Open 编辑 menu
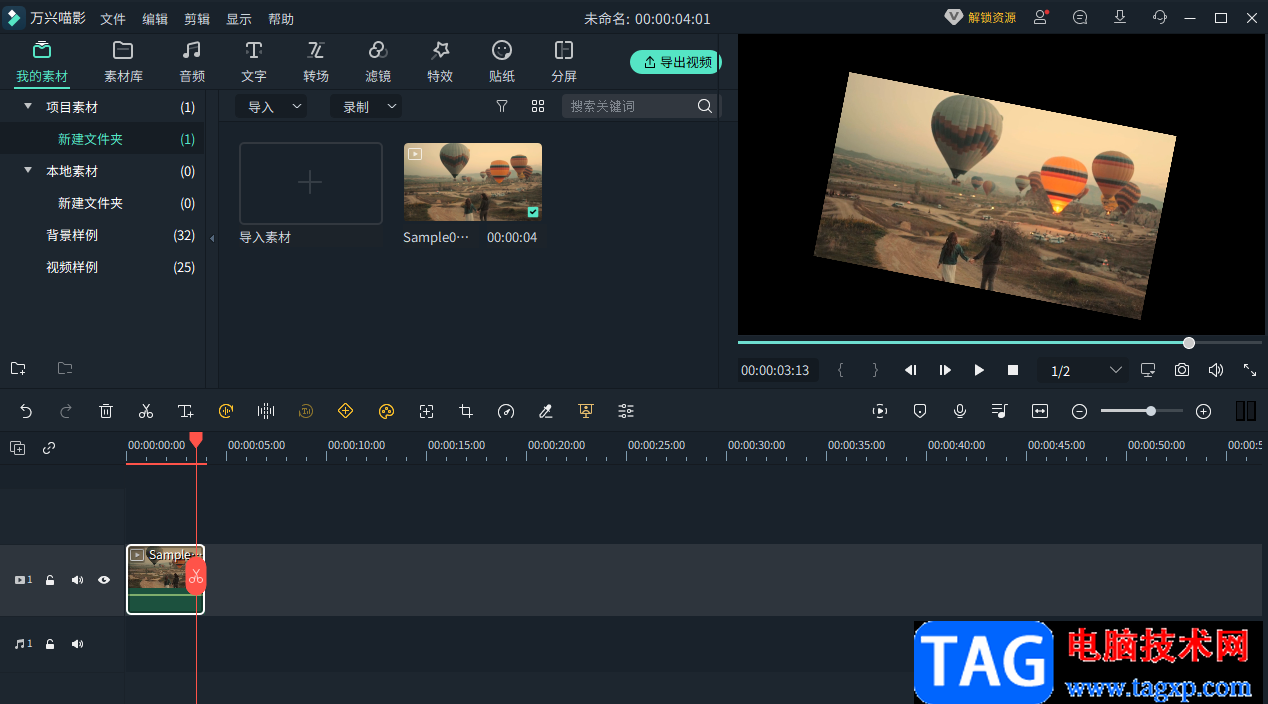Viewport: 1268px width, 704px height. 155,19
